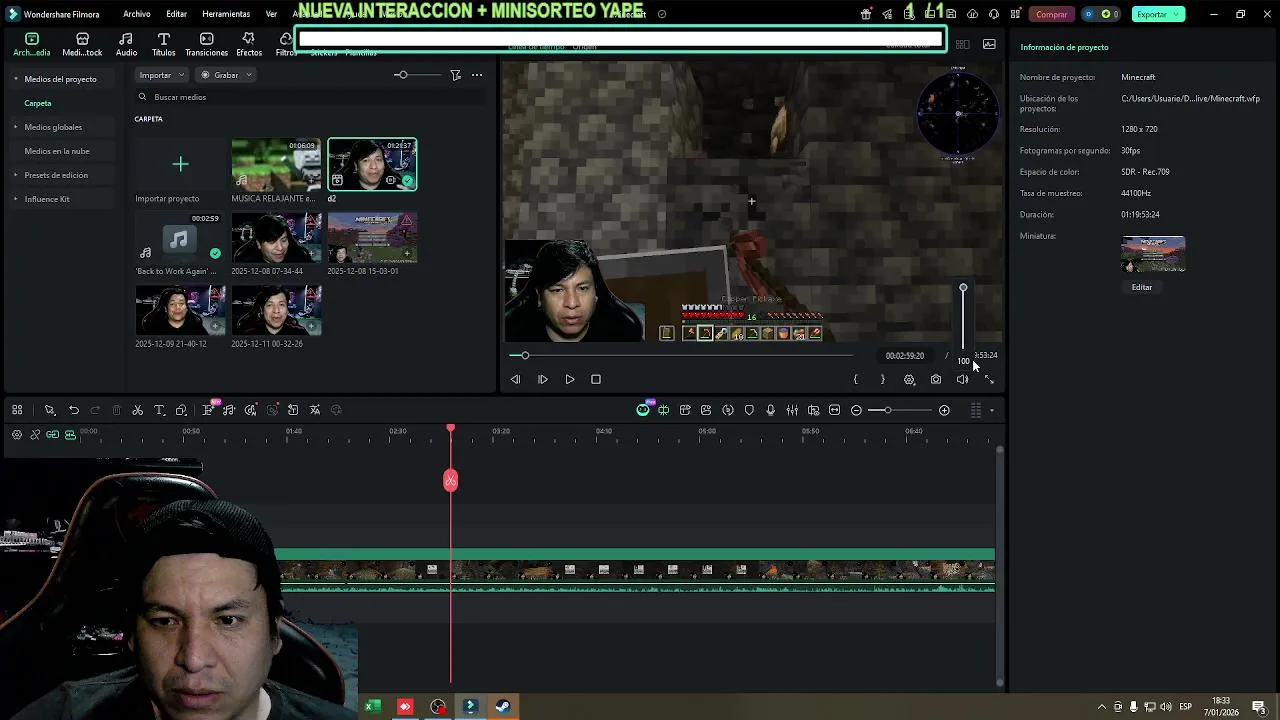Click the zoom out minus in timeline
This screenshot has width=1280, height=720.
click(857, 410)
